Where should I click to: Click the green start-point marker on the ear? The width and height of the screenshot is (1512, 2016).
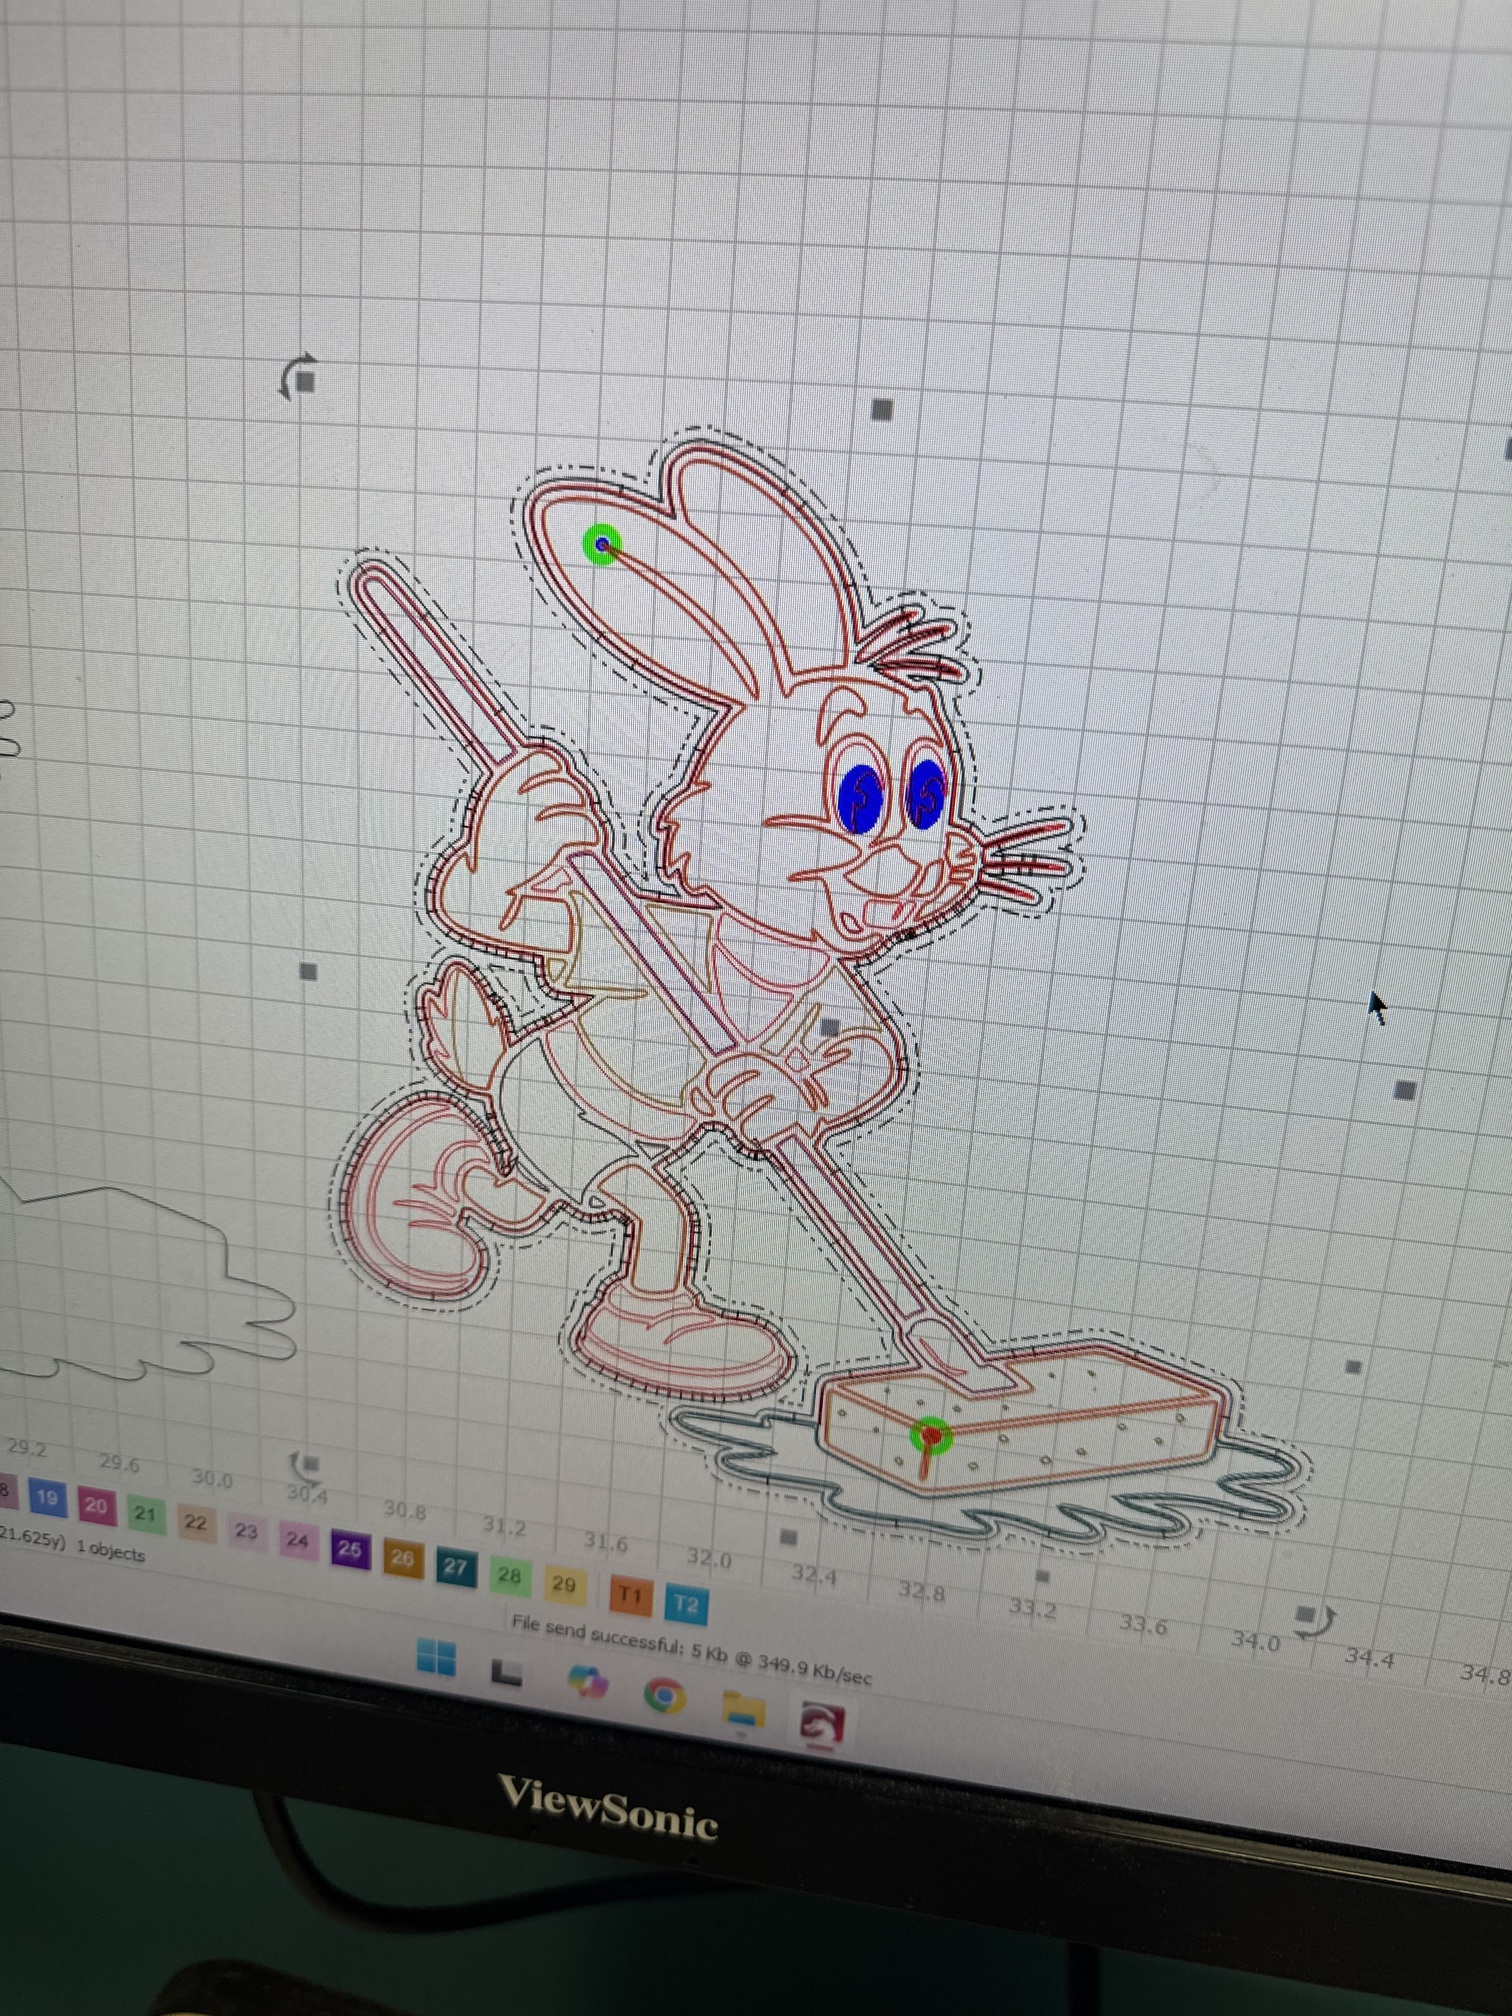602,545
